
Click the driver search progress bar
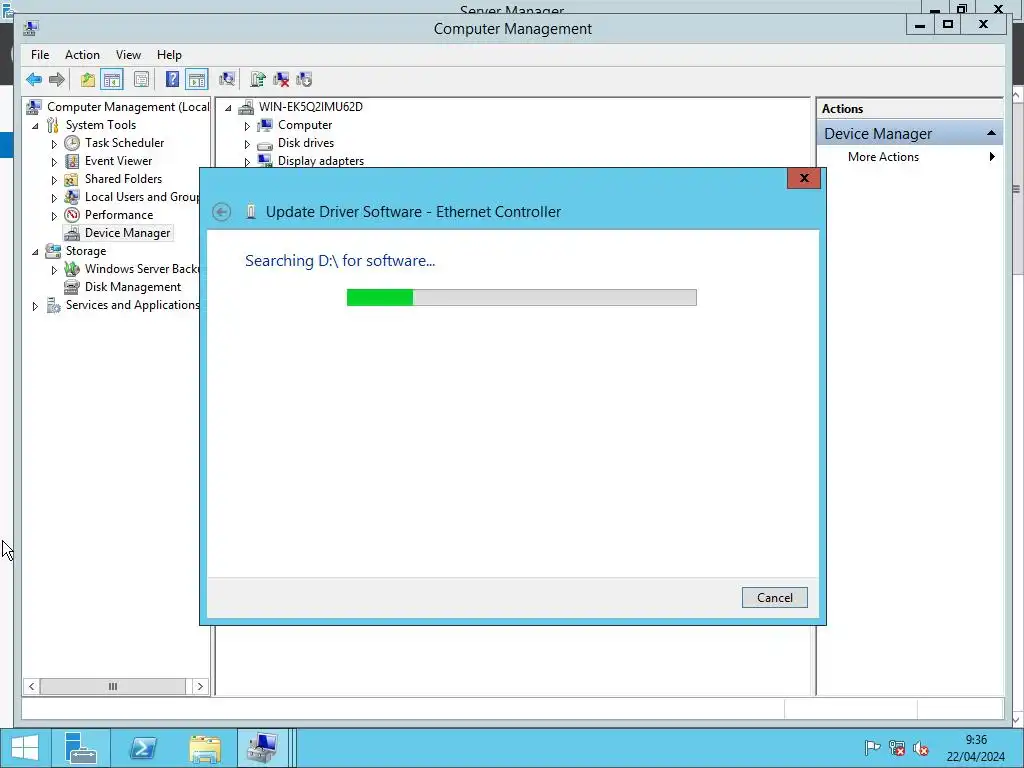[521, 297]
